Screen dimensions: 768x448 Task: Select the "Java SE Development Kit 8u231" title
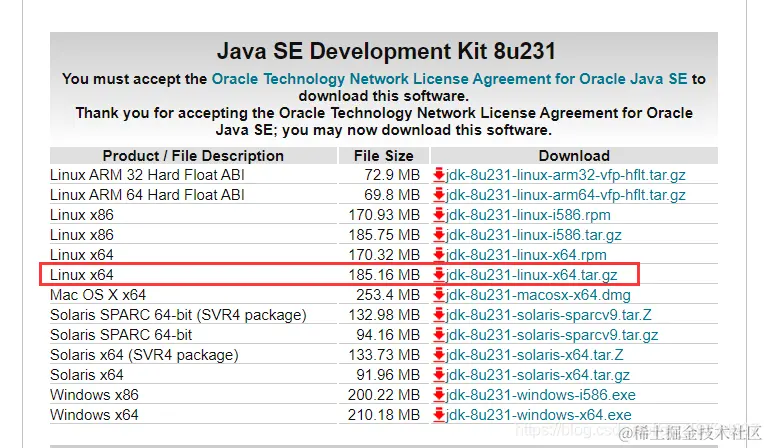coord(386,51)
